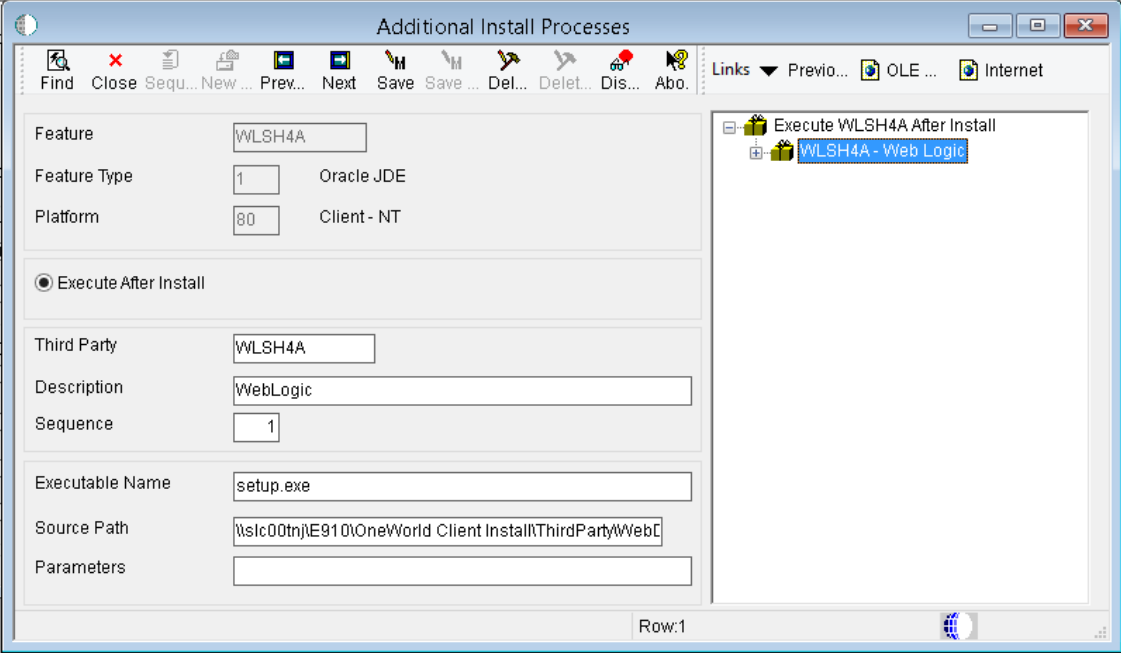The width and height of the screenshot is (1121, 653).
Task: Click the empty Parameters field
Action: [x=462, y=571]
